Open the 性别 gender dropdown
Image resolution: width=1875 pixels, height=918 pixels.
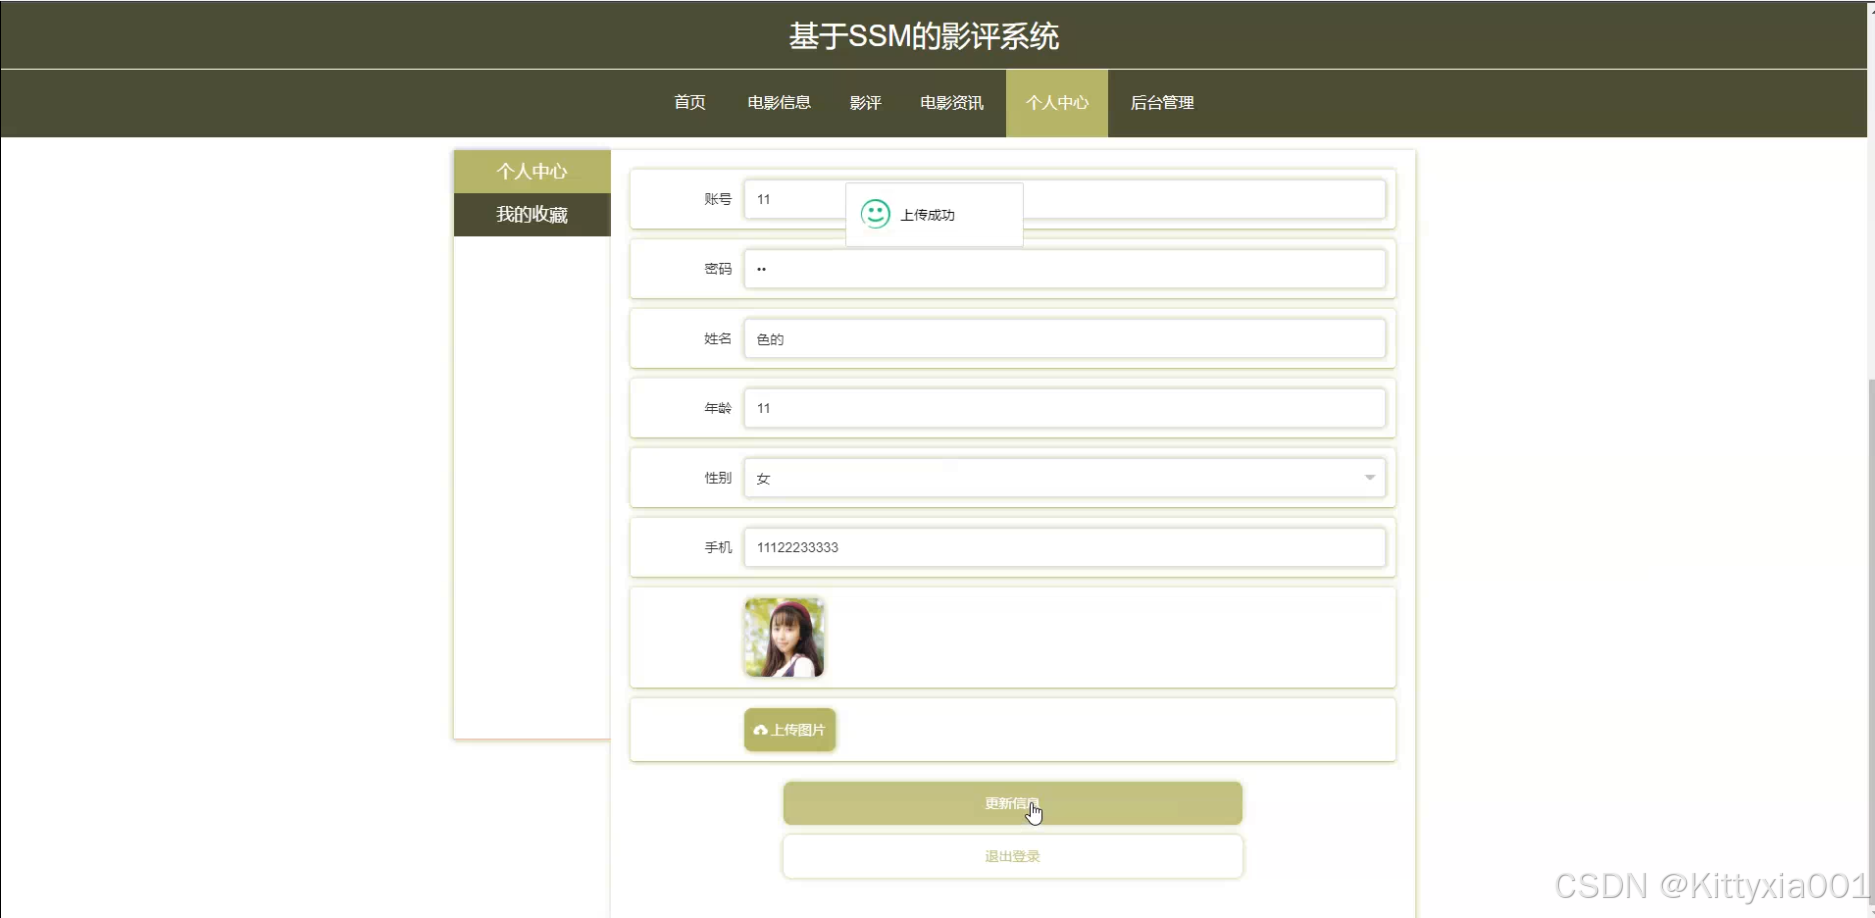[x=1063, y=478]
